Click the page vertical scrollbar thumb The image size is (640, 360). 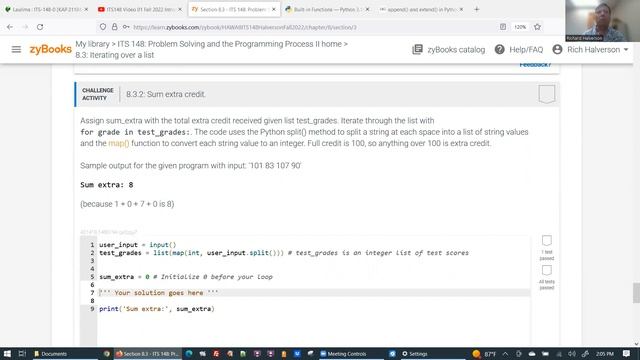tap(636, 293)
